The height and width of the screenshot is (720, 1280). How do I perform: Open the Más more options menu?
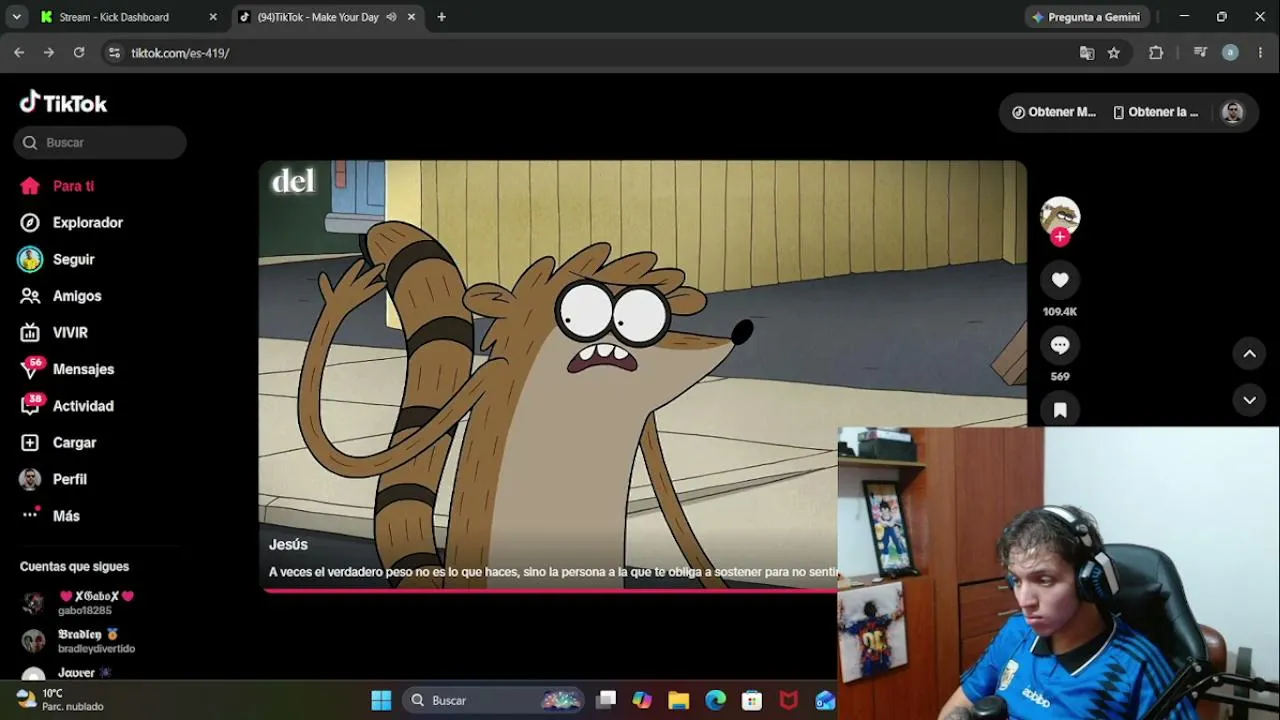click(x=50, y=516)
